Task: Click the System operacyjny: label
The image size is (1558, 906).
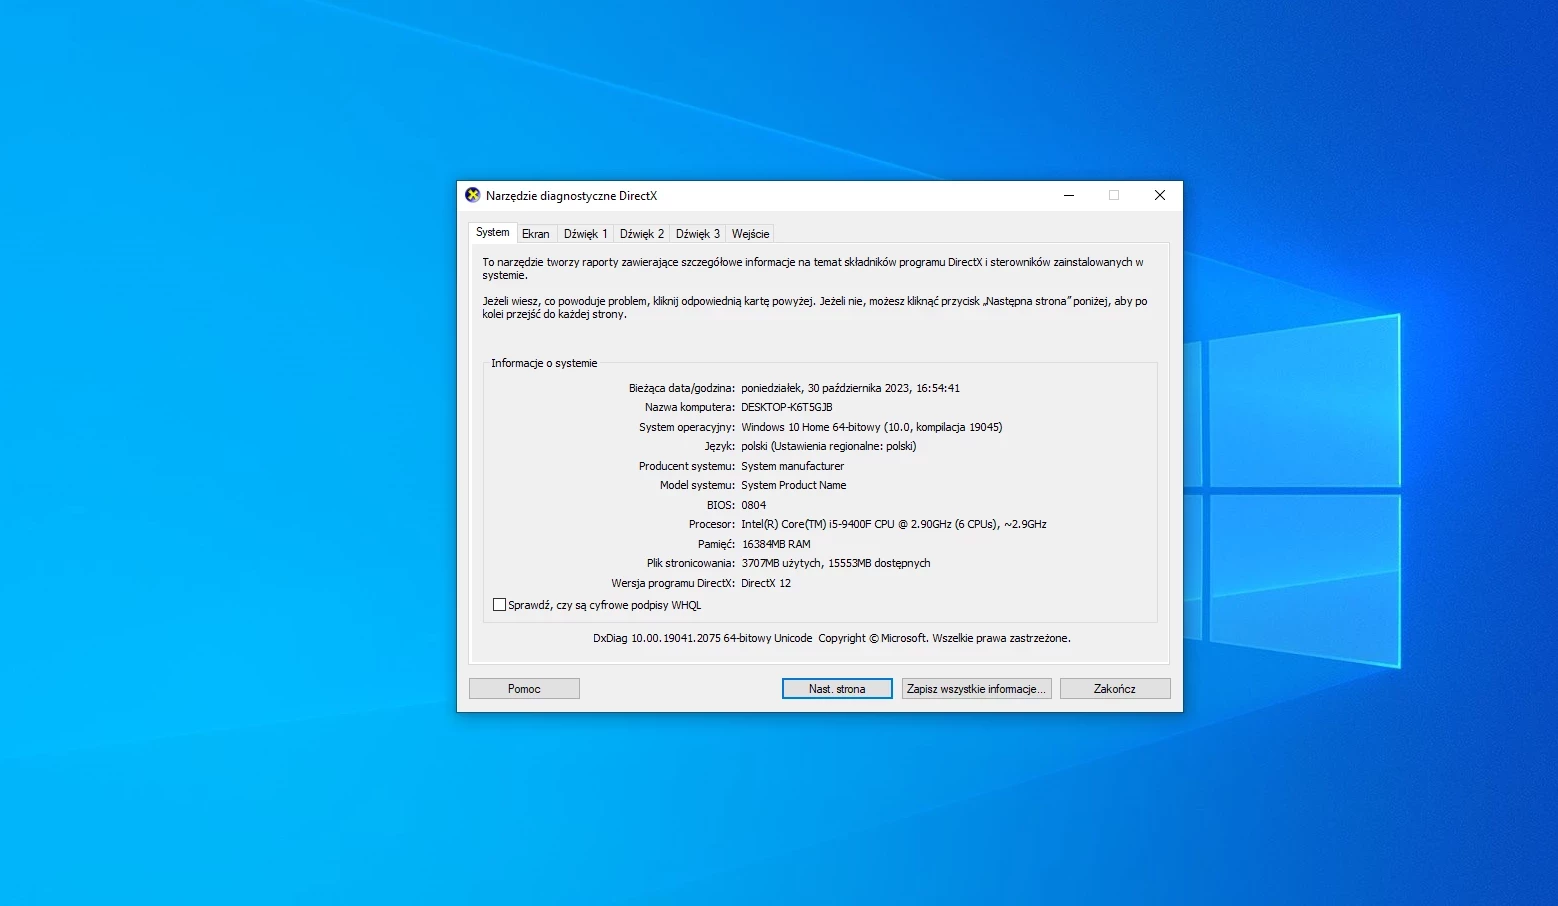Action: [x=687, y=427]
